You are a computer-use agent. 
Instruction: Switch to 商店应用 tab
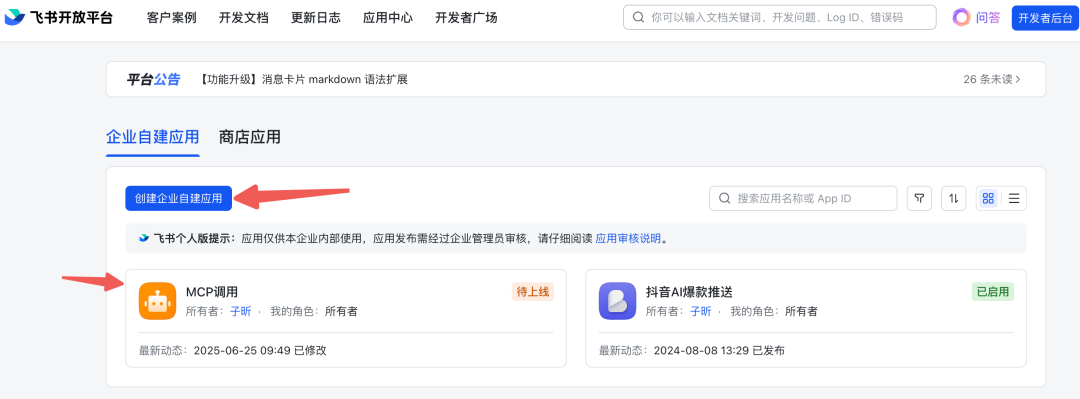click(249, 136)
